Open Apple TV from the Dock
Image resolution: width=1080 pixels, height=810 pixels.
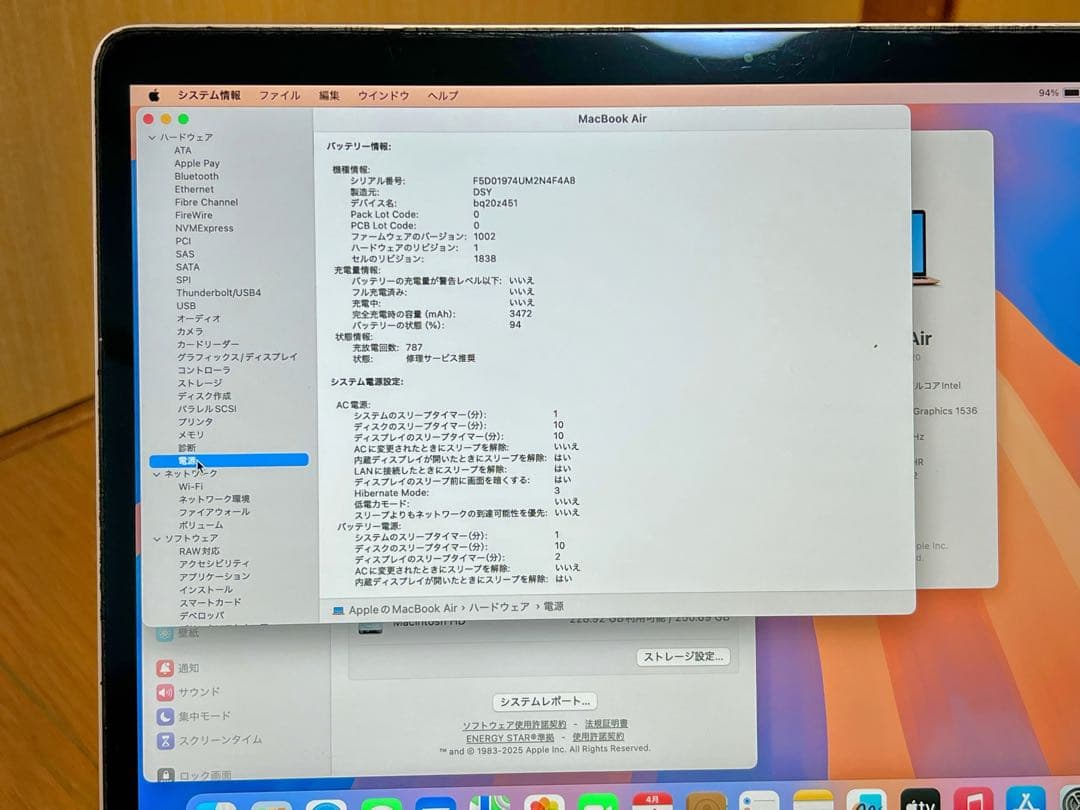(920, 802)
